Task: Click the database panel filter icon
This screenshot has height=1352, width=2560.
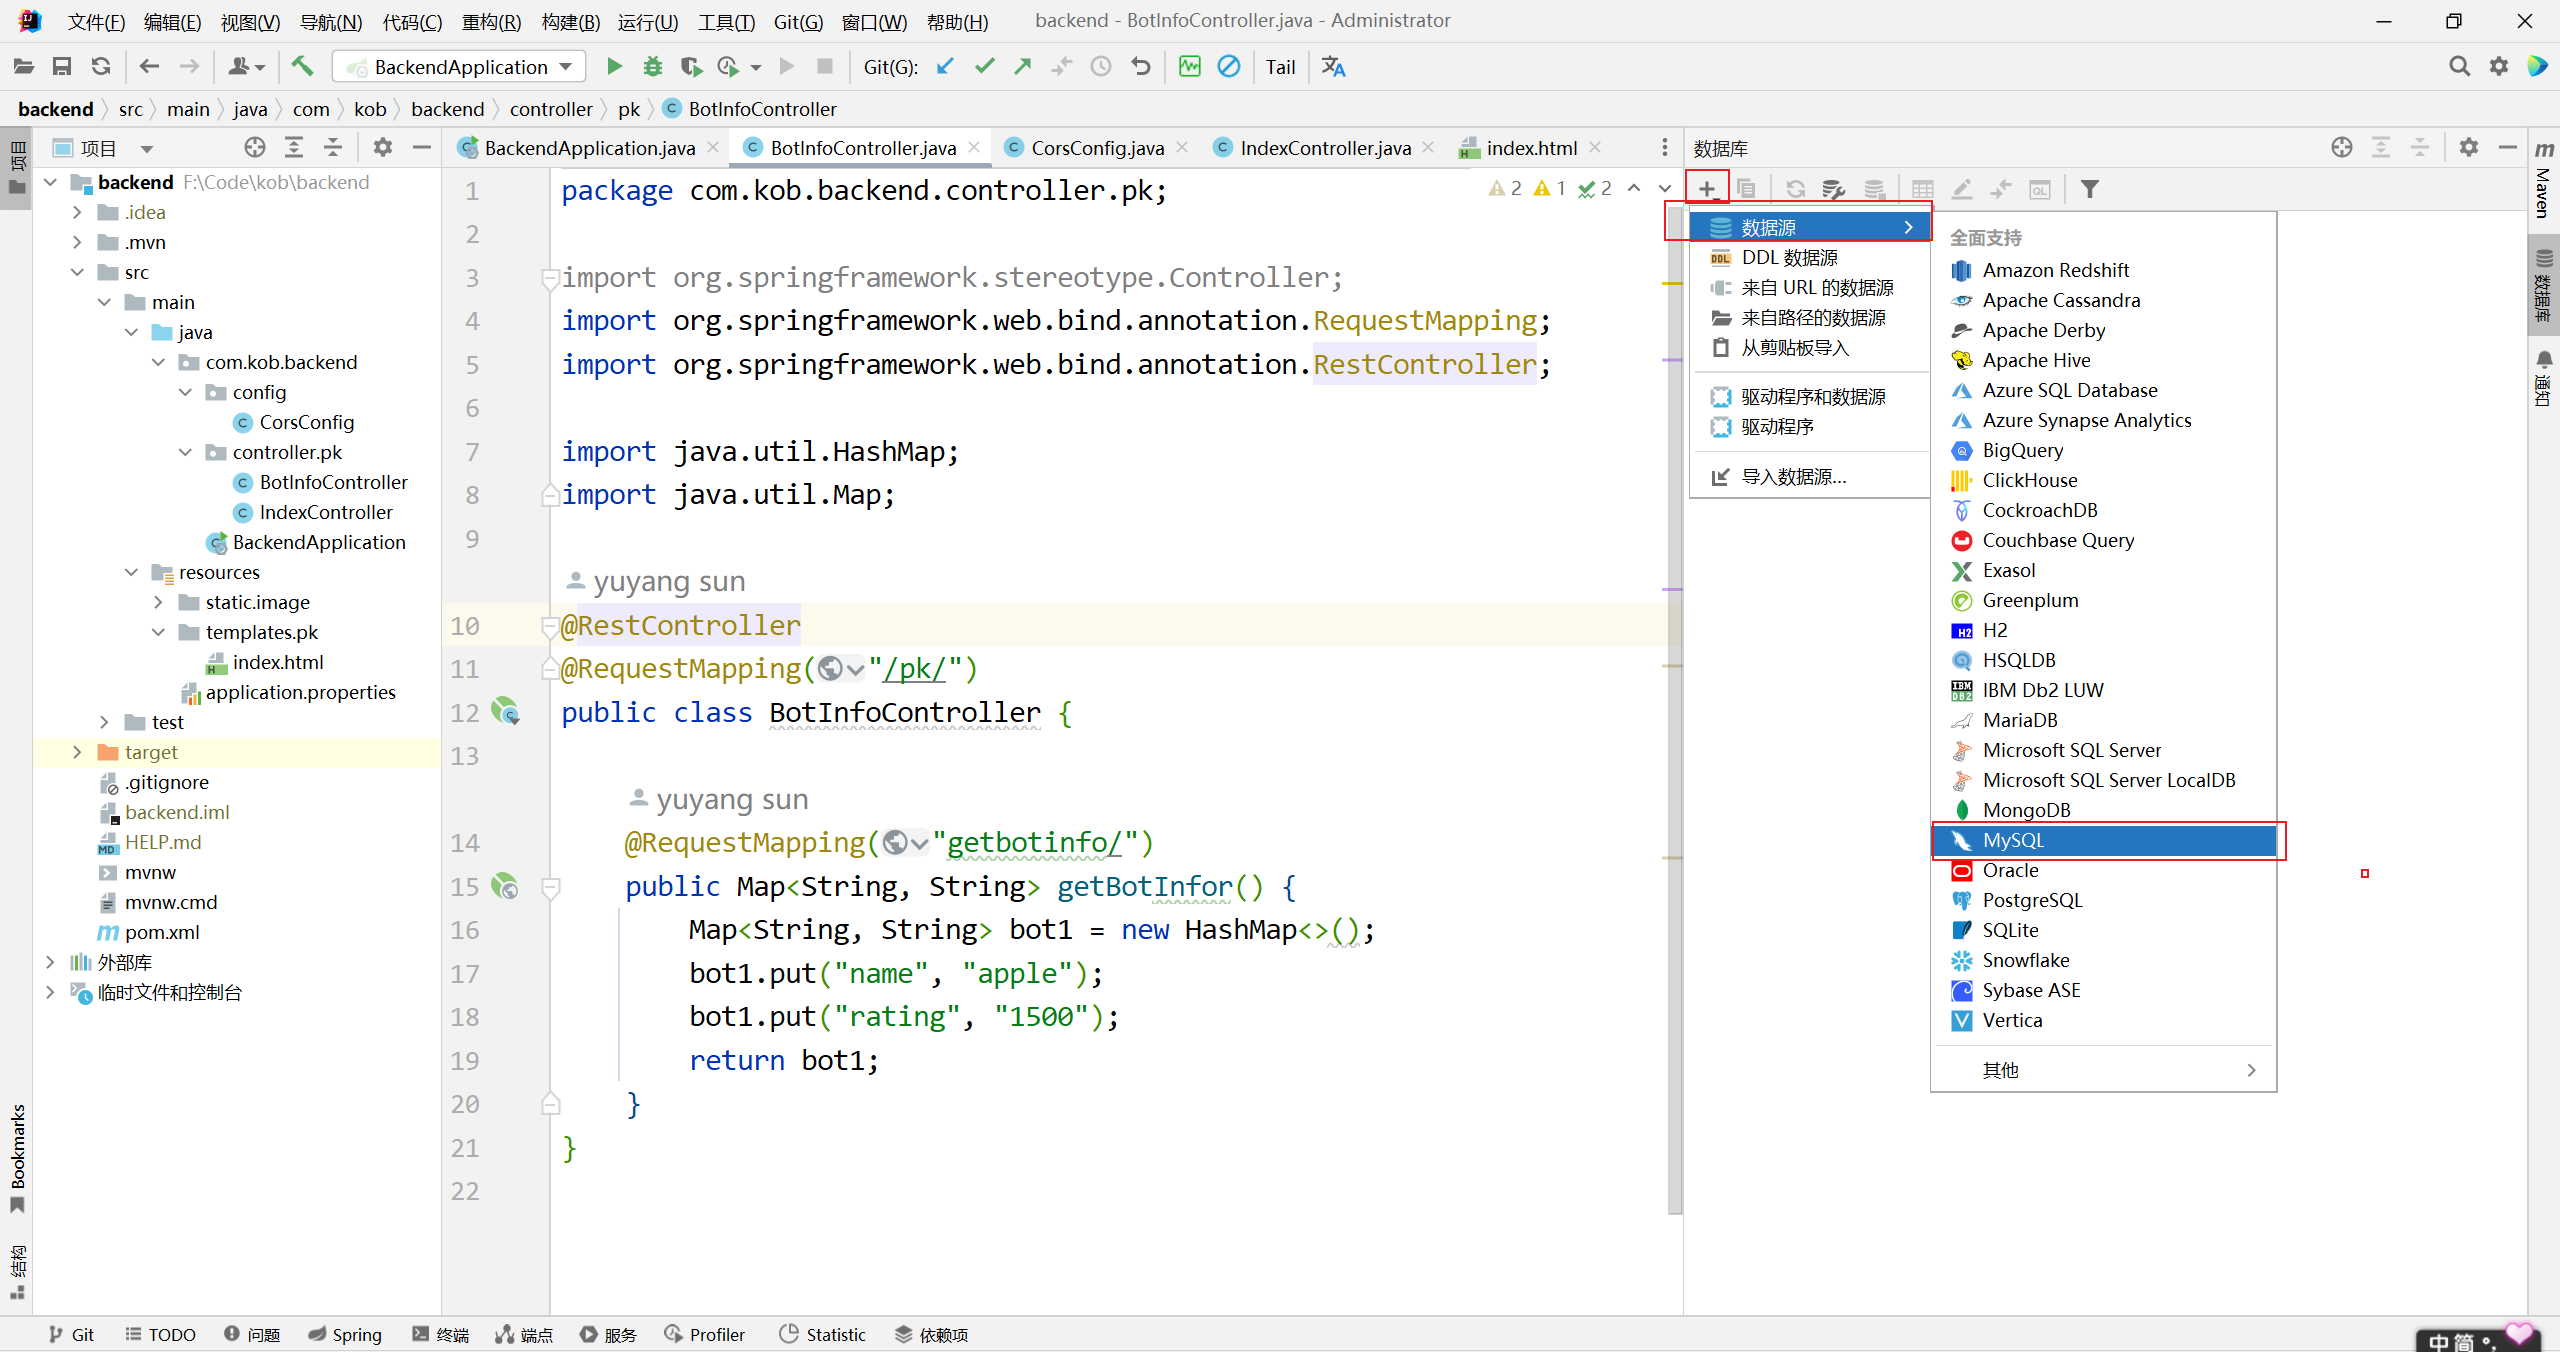Action: tap(2089, 189)
